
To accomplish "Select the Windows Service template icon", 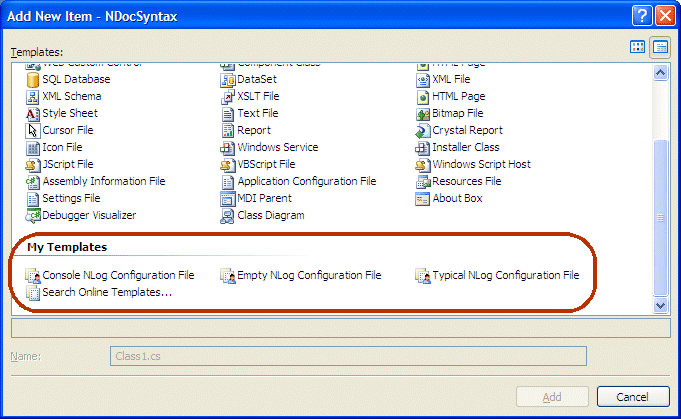I will [228, 147].
